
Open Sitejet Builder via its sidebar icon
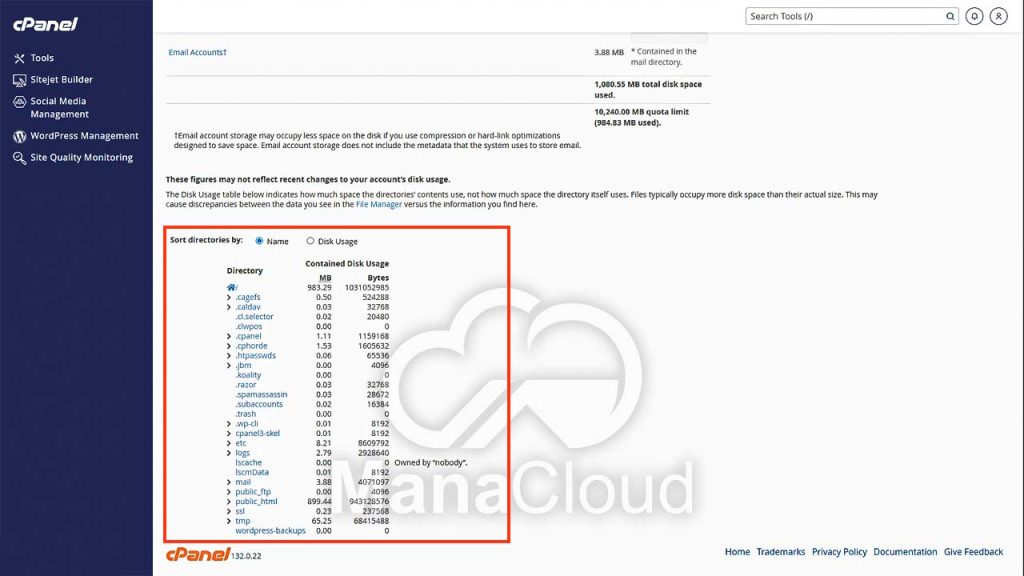pos(19,80)
